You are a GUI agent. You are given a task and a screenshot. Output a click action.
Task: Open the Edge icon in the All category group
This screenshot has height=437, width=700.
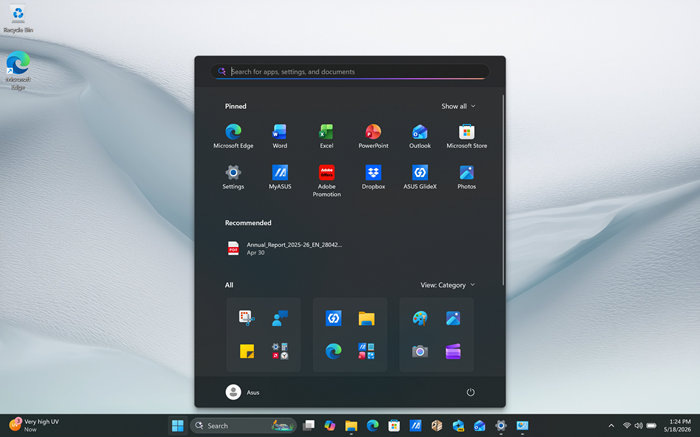coord(333,351)
